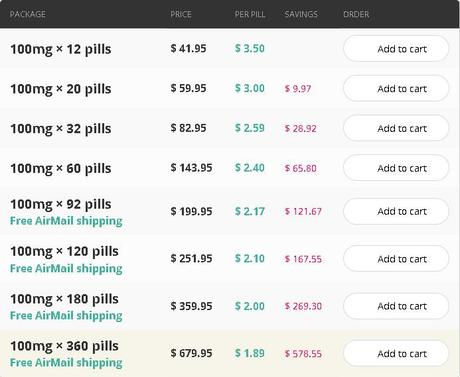Viewport: 460px width, 377px height.
Task: Add 100mg × 180 pills to cart
Action: tap(396, 306)
